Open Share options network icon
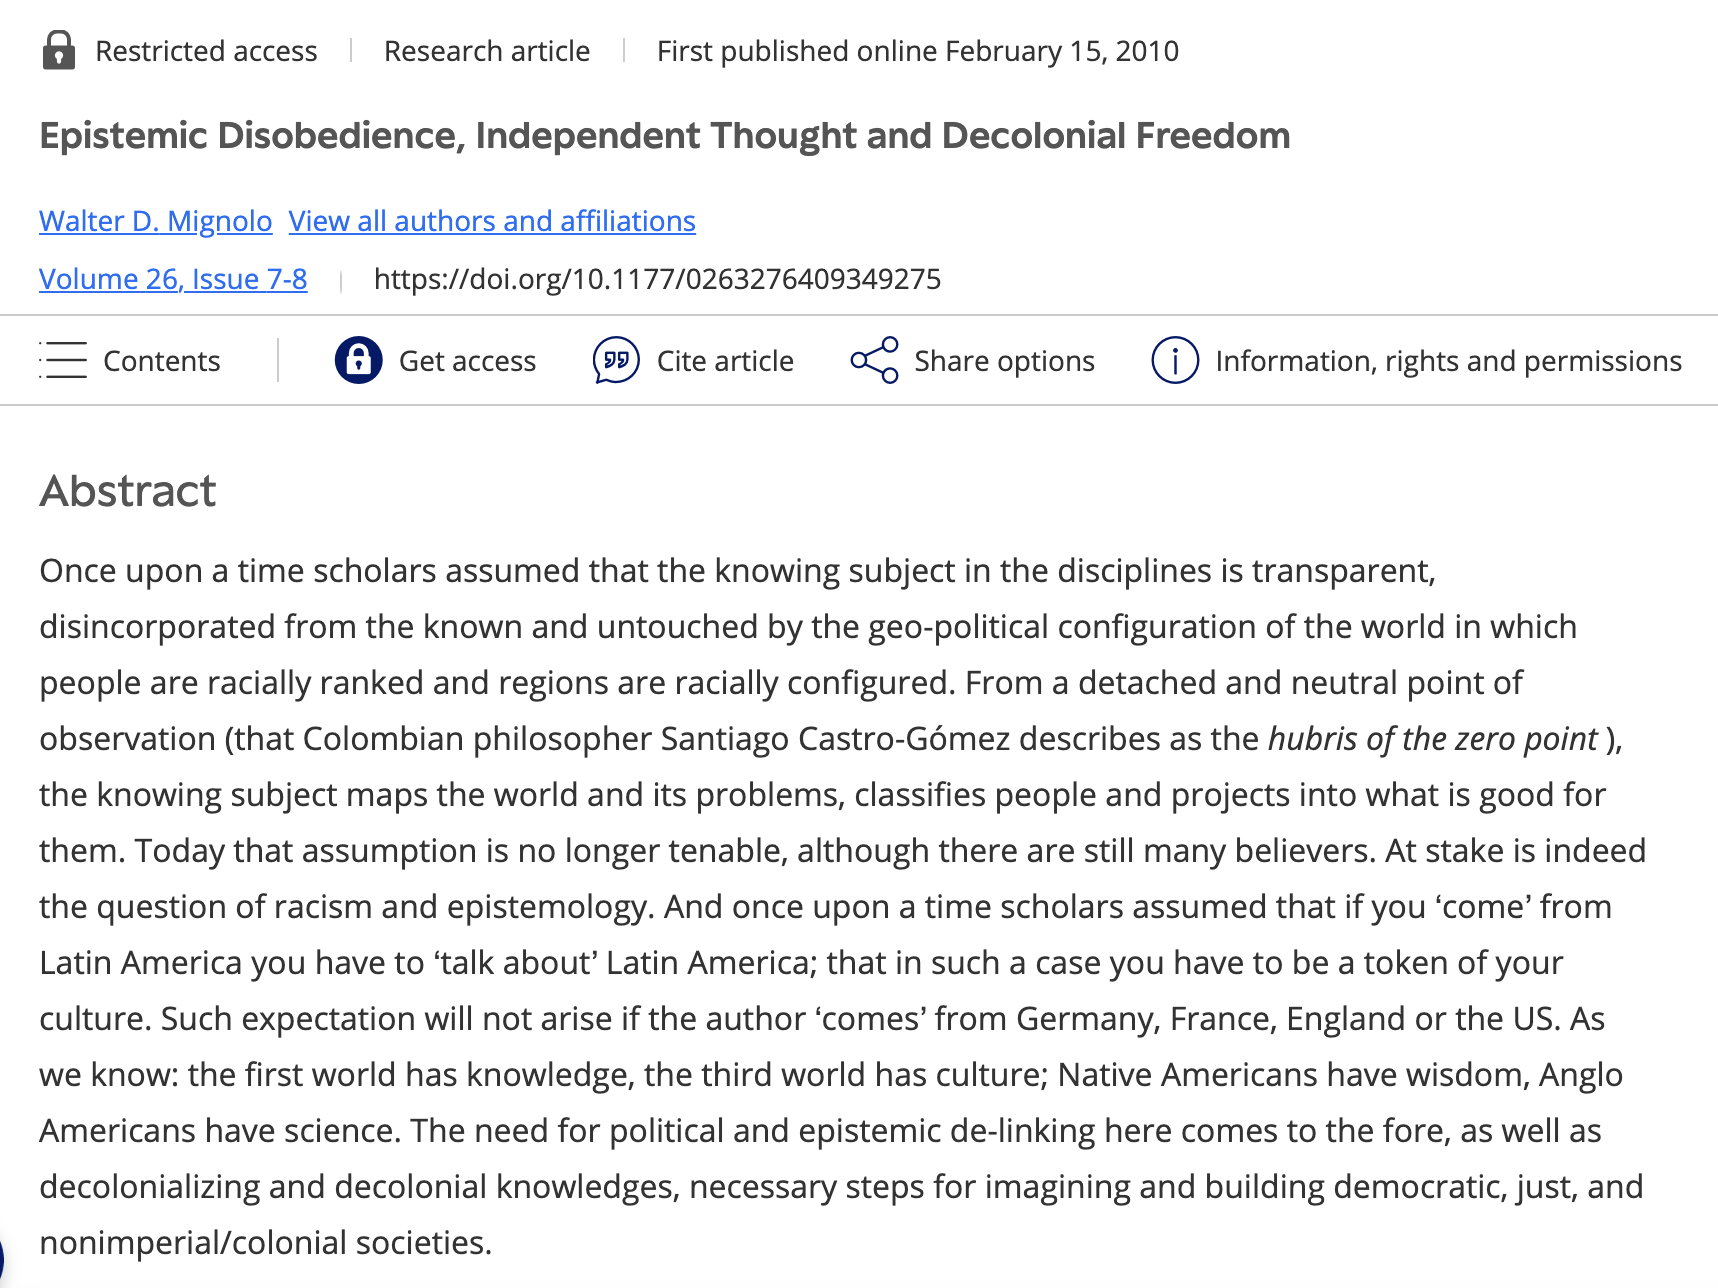This screenshot has height=1288, width=1718. [x=874, y=360]
